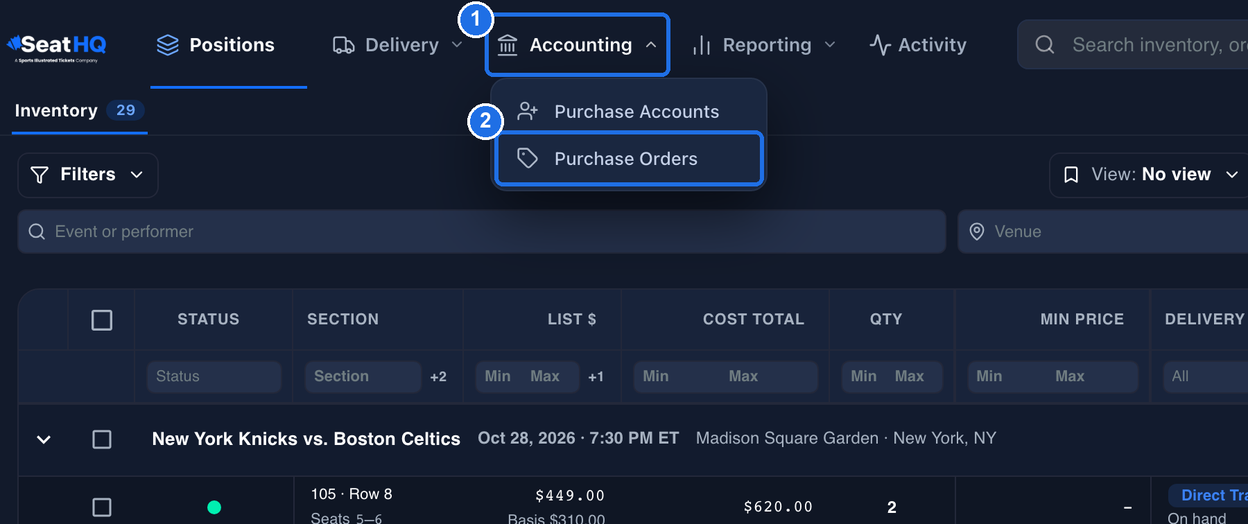Click the Qty Min filter field
The width and height of the screenshot is (1248, 524).
pyautogui.click(x=866, y=376)
